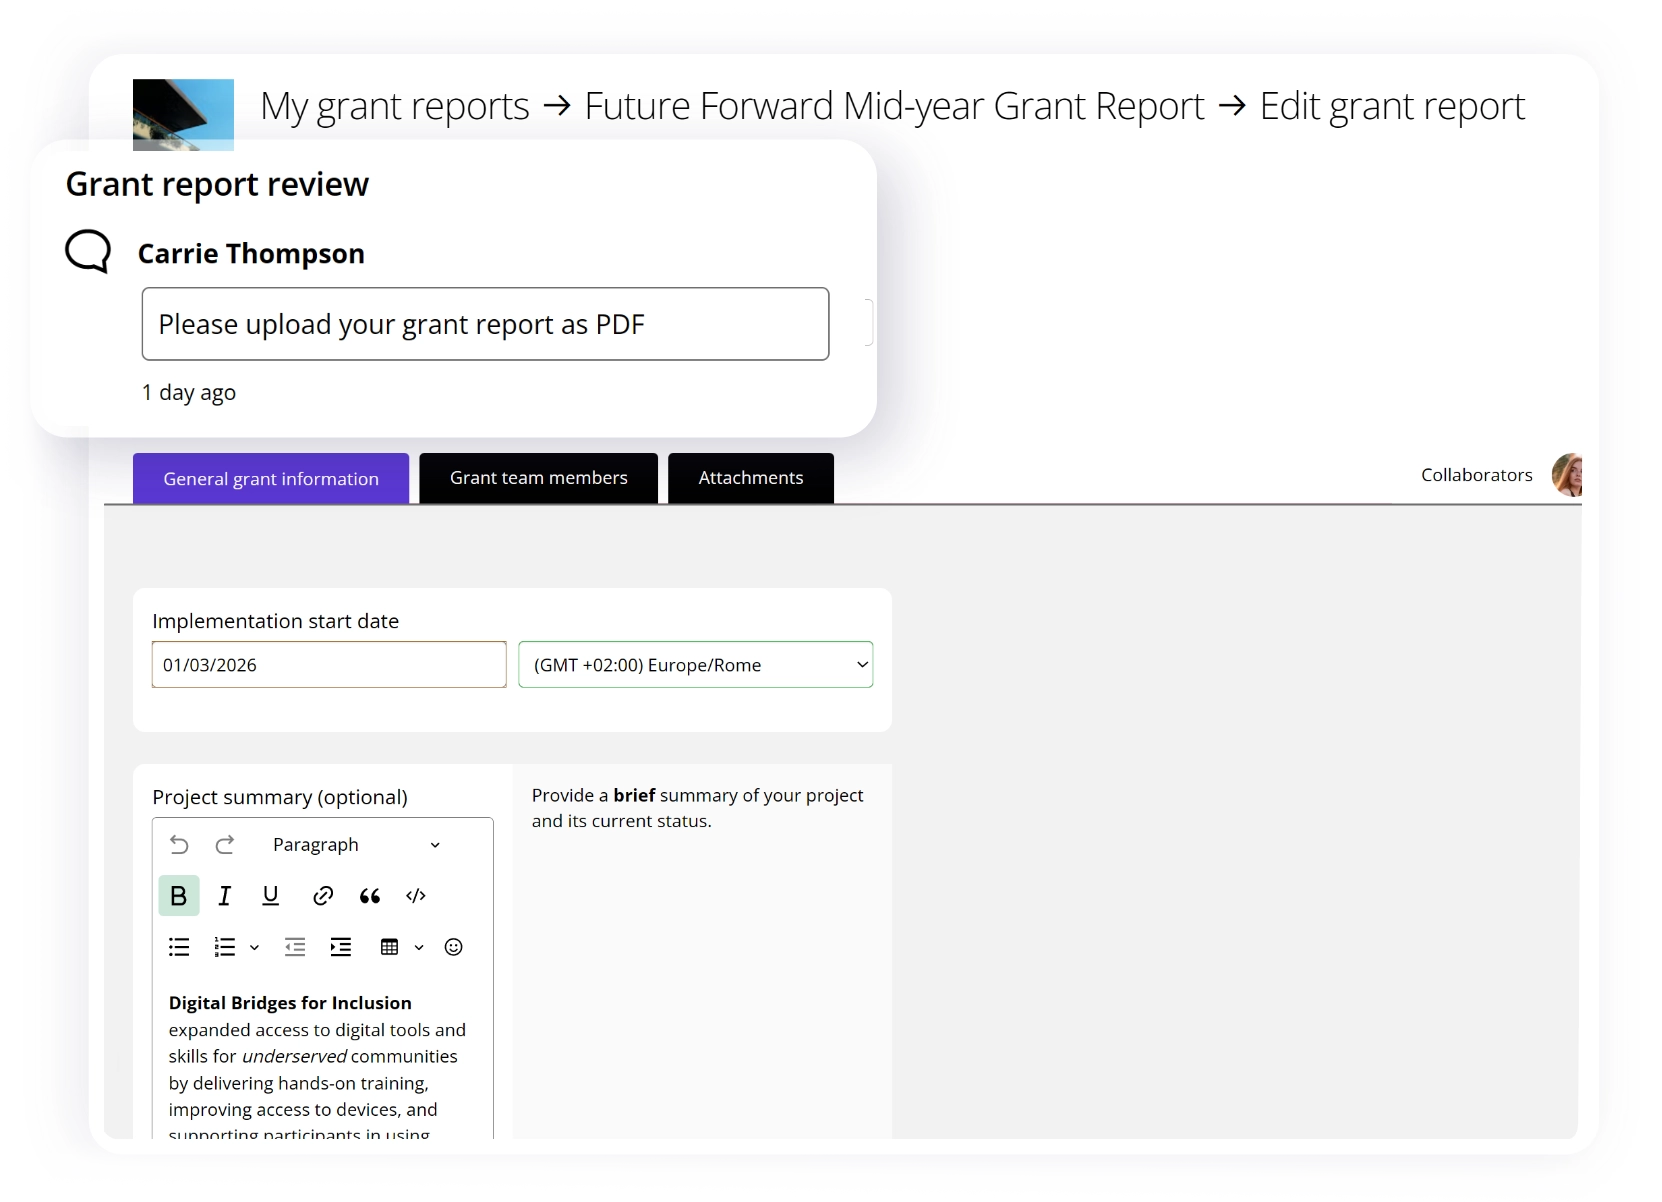
Task: Open the Paragraph style dropdown
Action: [x=356, y=845]
